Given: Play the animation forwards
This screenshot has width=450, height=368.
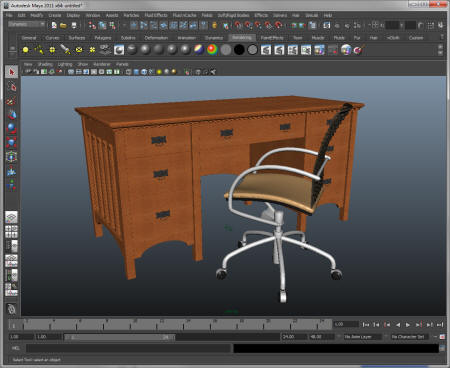Looking at the screenshot, I should click(x=408, y=324).
